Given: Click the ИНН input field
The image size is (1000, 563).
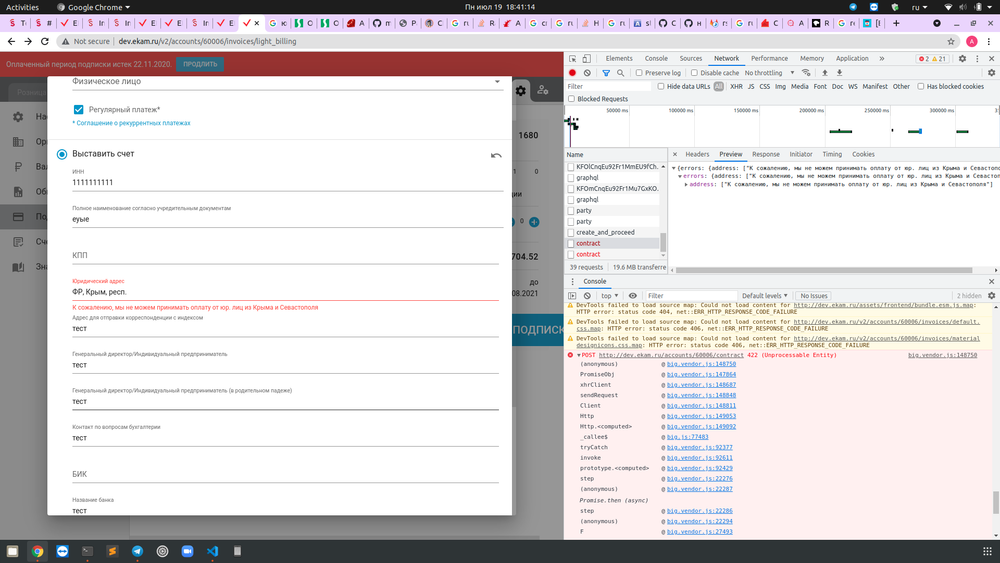Looking at the screenshot, I should pyautogui.click(x=285, y=184).
